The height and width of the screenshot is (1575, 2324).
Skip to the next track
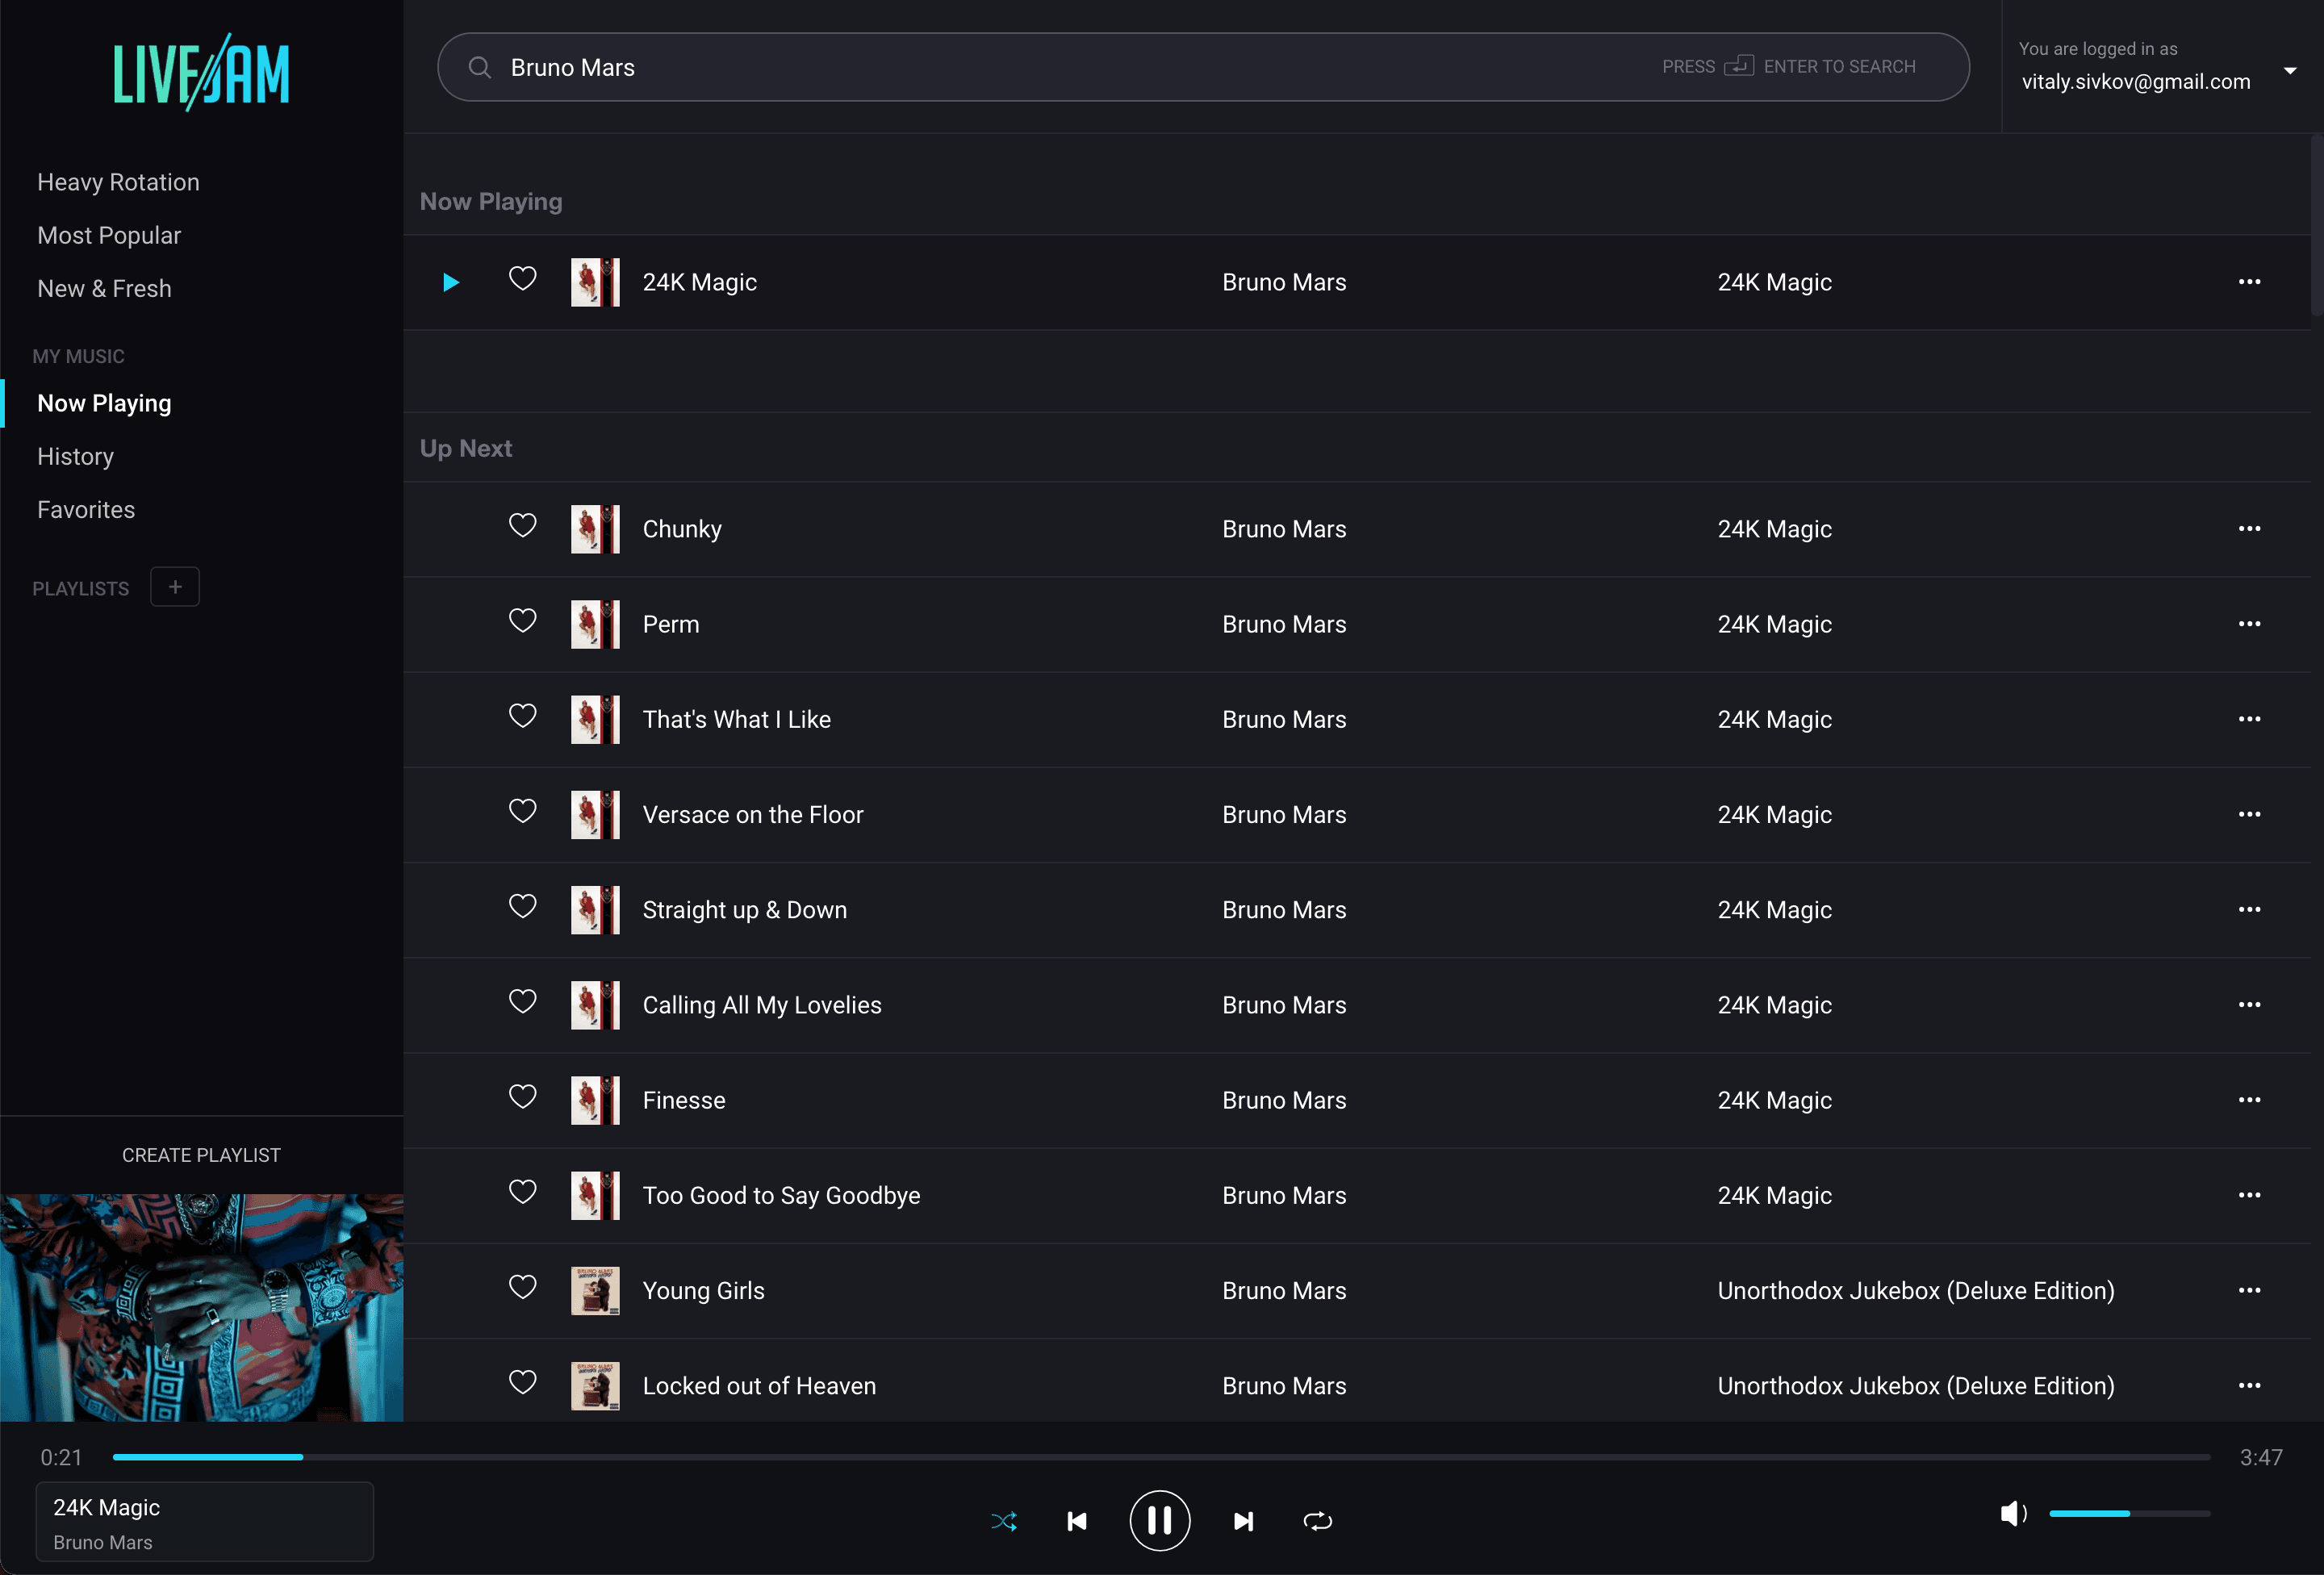coord(1243,1521)
